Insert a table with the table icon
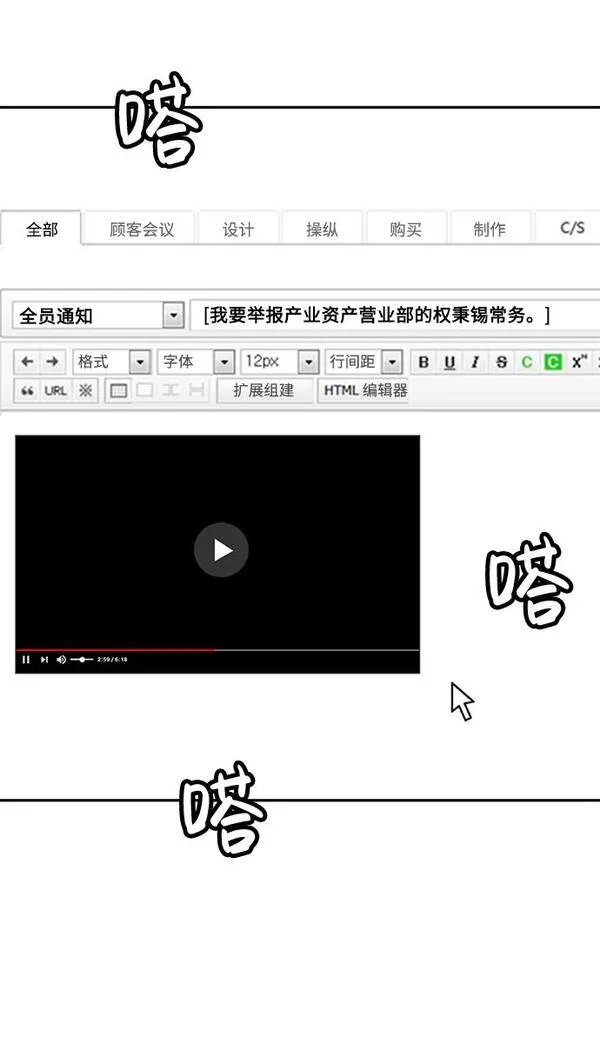The height and width of the screenshot is (1037, 600). pyautogui.click(x=118, y=390)
